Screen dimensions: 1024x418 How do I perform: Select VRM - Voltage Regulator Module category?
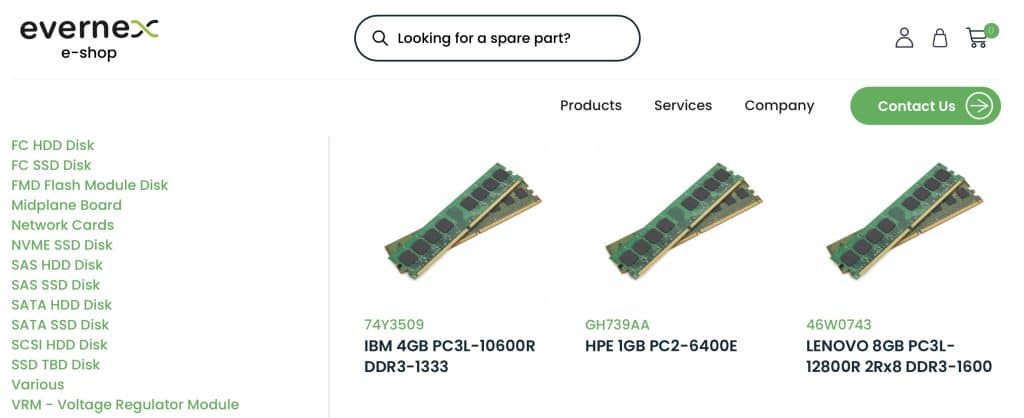(125, 405)
